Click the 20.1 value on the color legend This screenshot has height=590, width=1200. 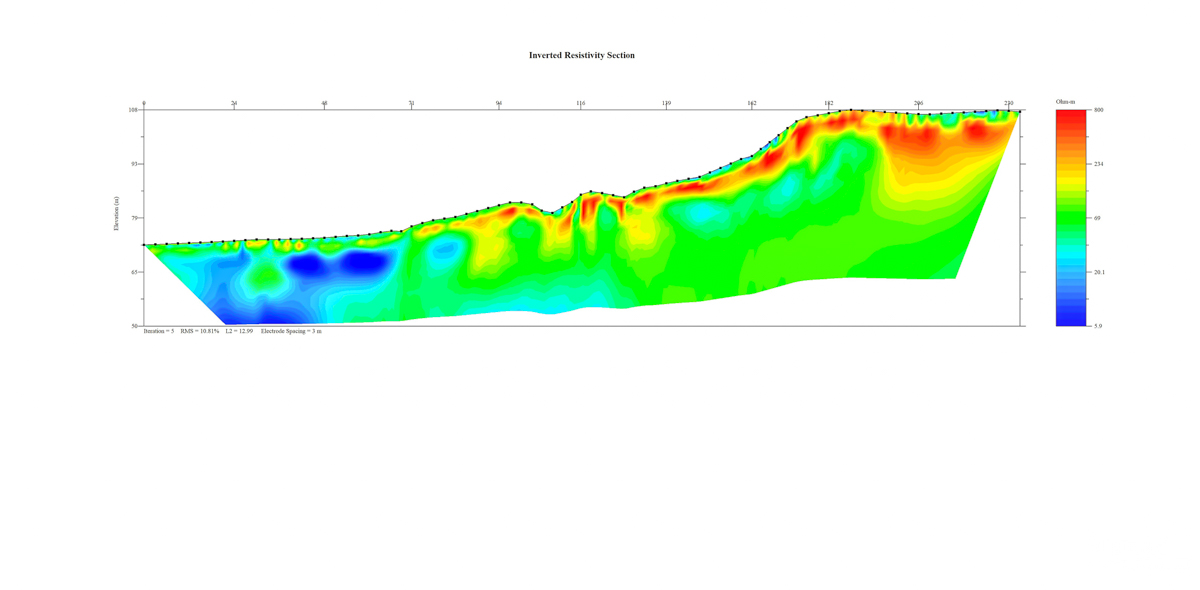click(x=1098, y=272)
